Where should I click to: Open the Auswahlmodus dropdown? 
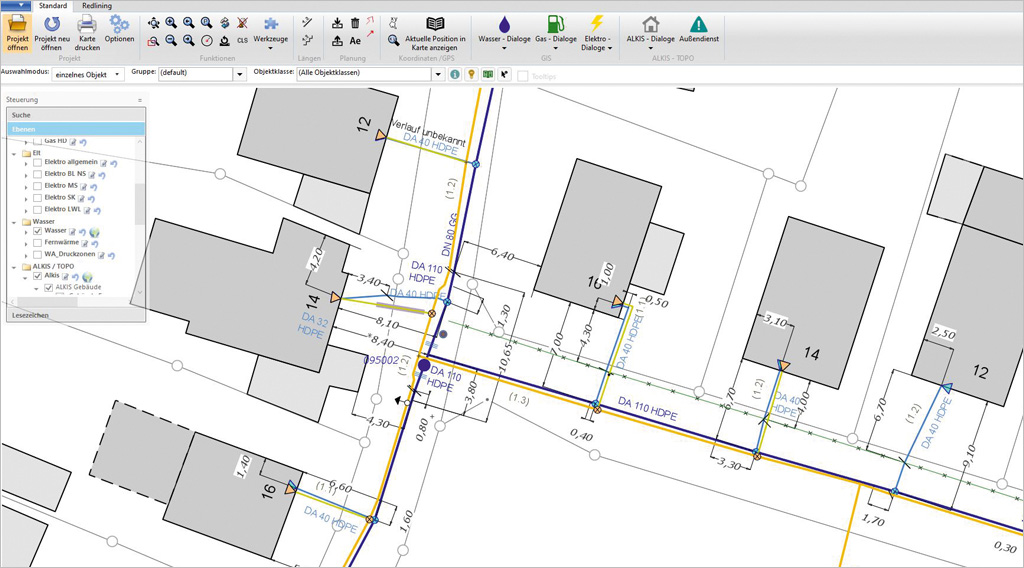pos(117,74)
